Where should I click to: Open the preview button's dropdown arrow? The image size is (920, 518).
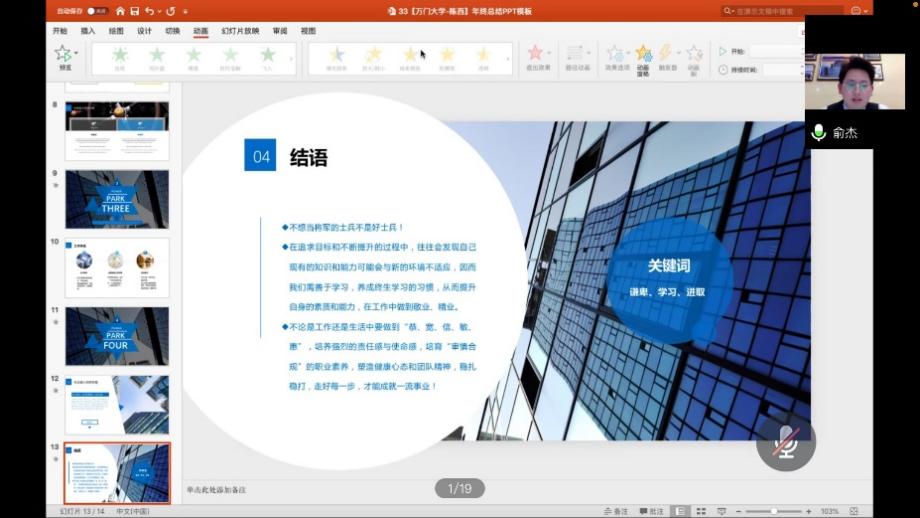point(76,53)
